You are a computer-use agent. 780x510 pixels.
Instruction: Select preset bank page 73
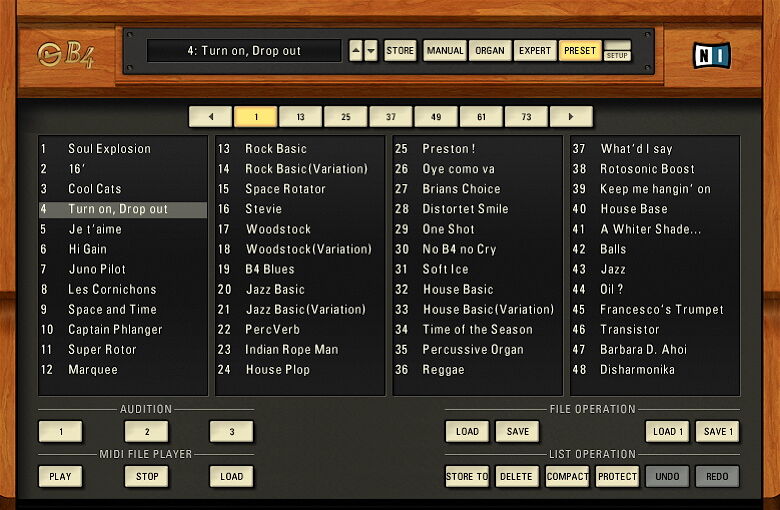tap(526, 117)
